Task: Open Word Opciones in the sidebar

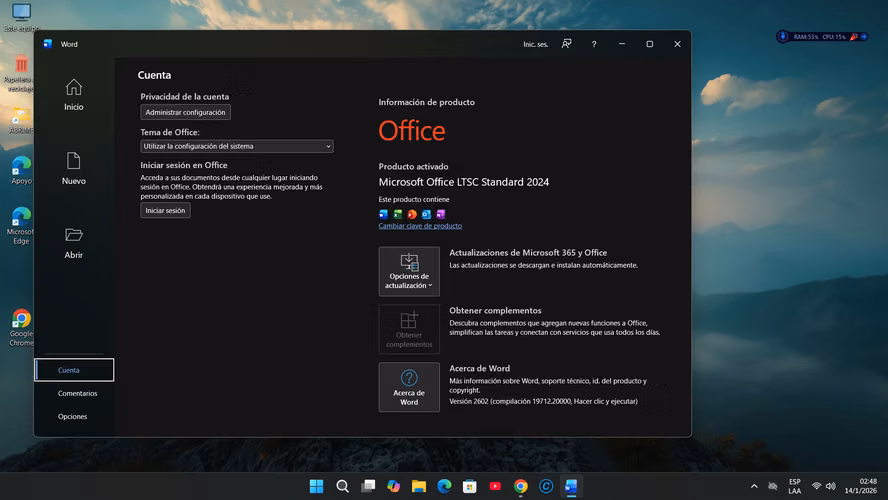Action: tap(72, 416)
